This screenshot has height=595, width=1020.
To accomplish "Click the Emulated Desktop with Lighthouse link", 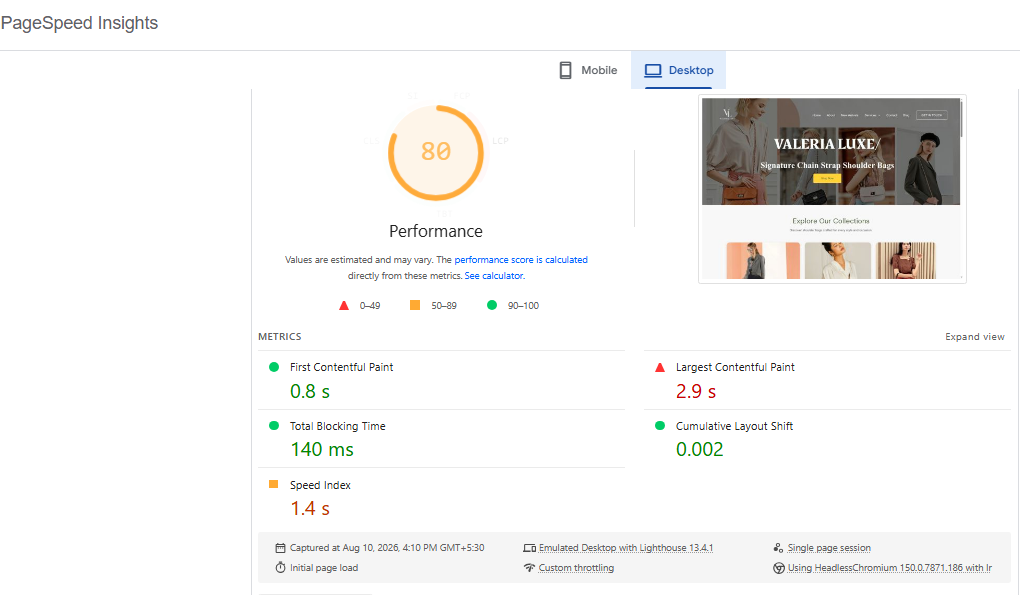I will tap(626, 548).
